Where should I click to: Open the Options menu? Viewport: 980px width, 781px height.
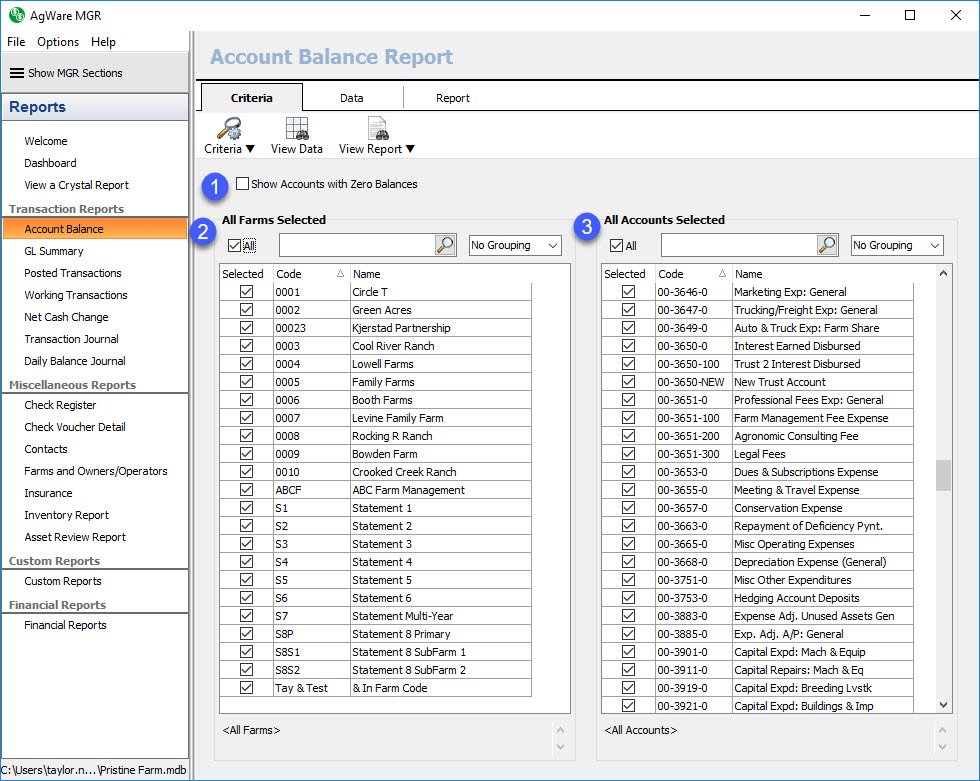pyautogui.click(x=58, y=42)
